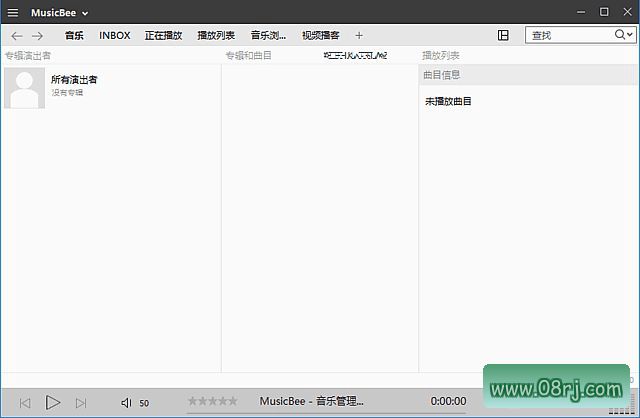This screenshot has height=418, width=640.
Task: Open the 视频播客 tab
Action: click(321, 36)
